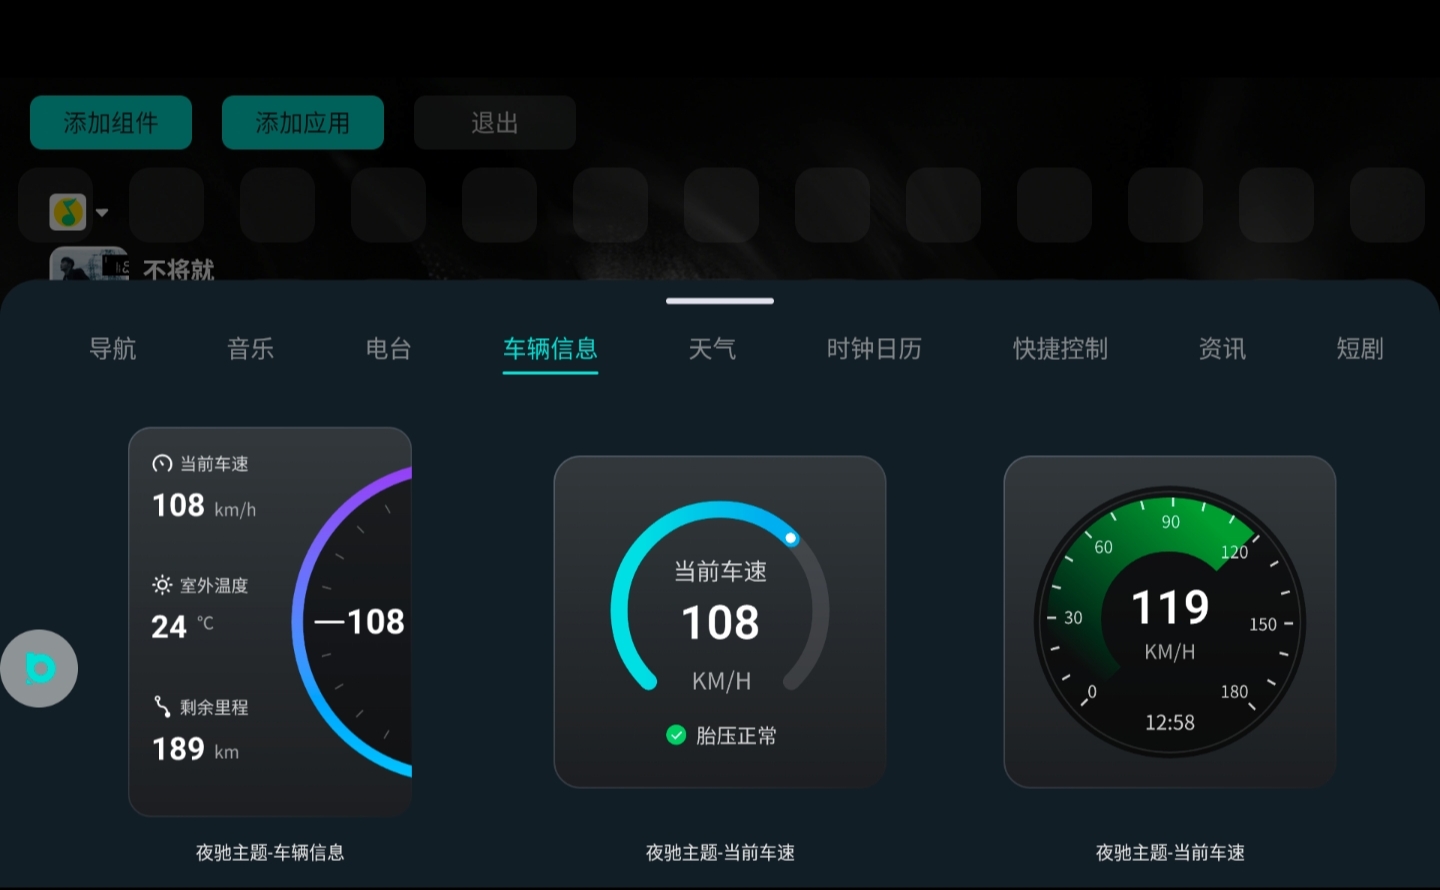Click the route icon beside 剩余里程

(162, 707)
